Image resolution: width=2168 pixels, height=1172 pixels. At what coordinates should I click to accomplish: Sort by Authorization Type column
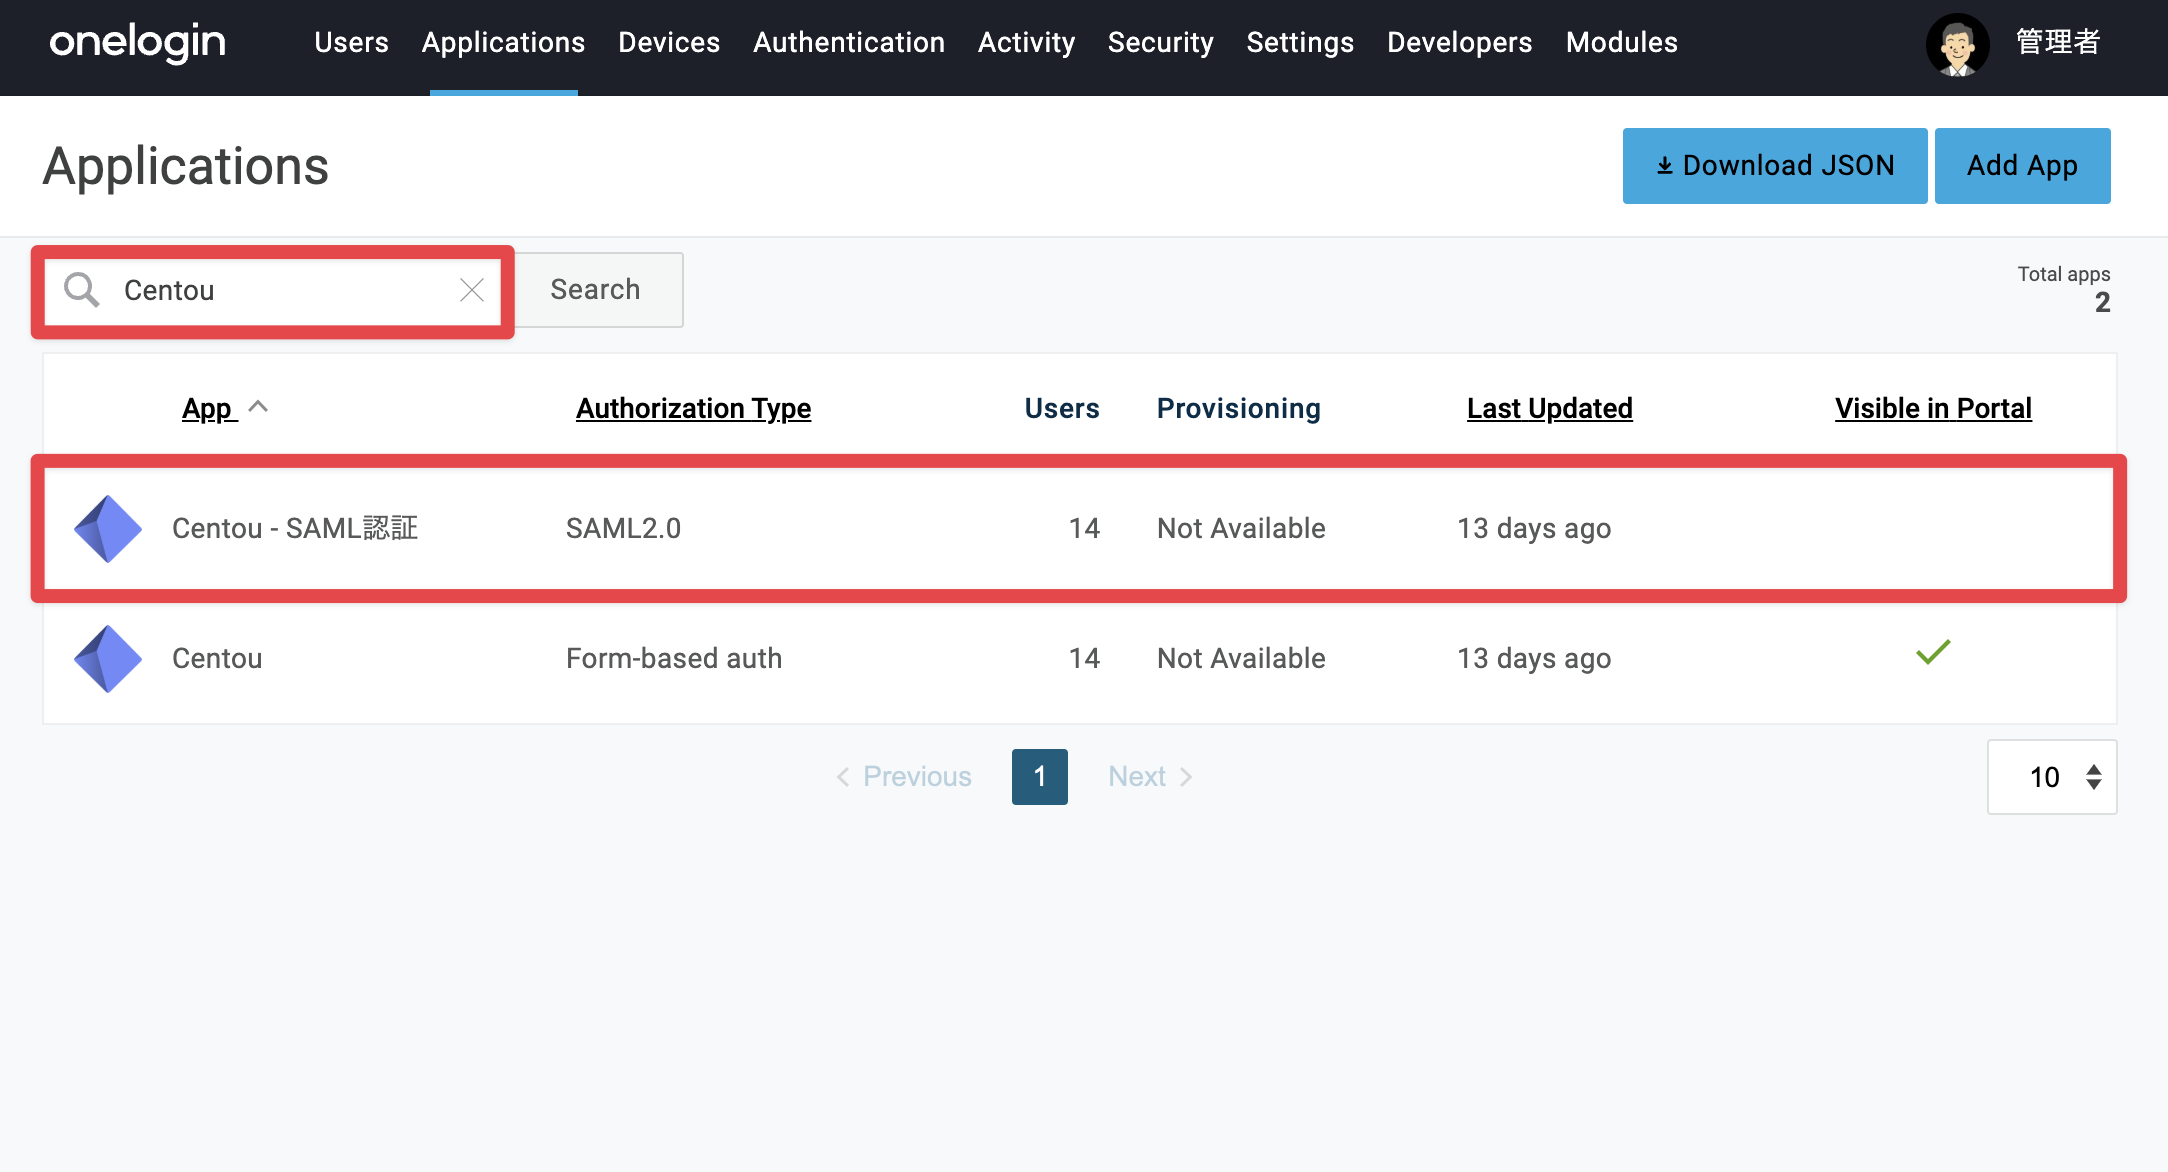coord(693,408)
